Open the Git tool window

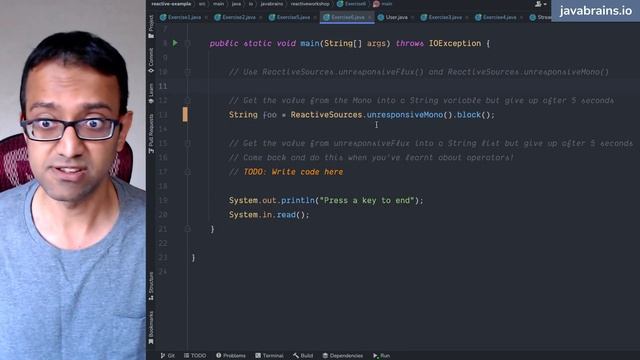coord(167,356)
